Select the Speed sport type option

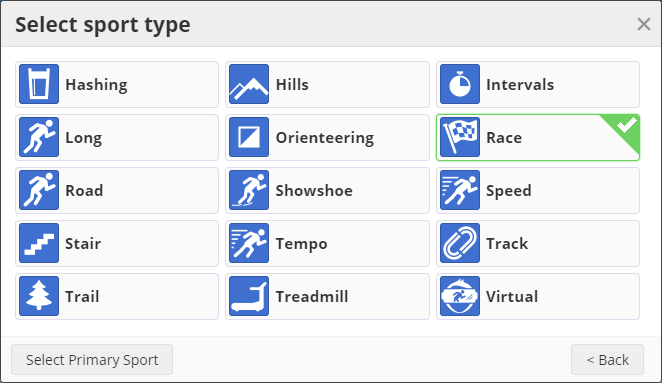[x=538, y=190]
